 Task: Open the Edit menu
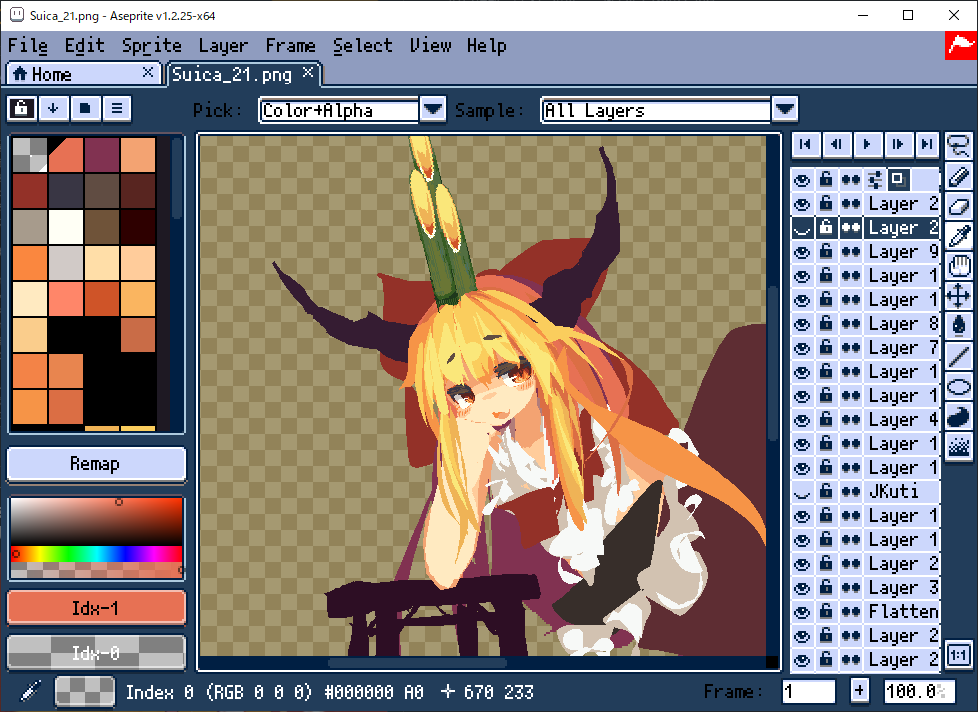tap(84, 46)
